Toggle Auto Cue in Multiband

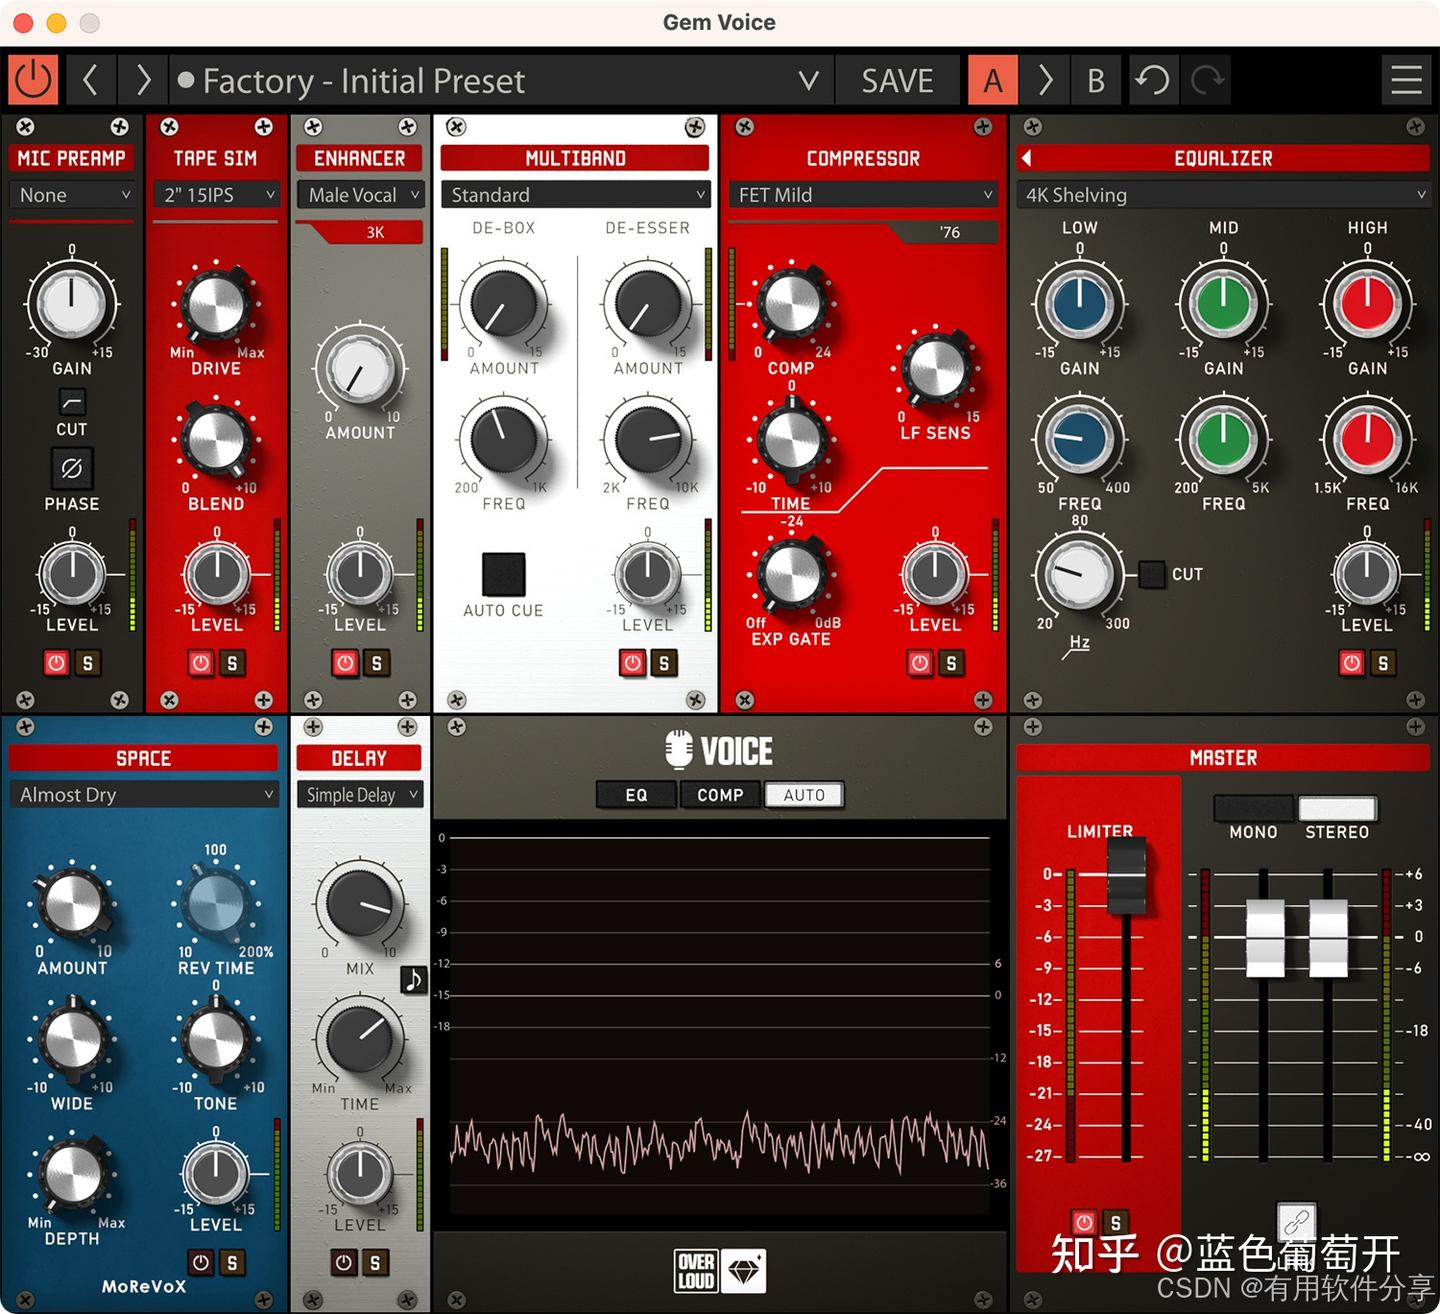coord(503,574)
